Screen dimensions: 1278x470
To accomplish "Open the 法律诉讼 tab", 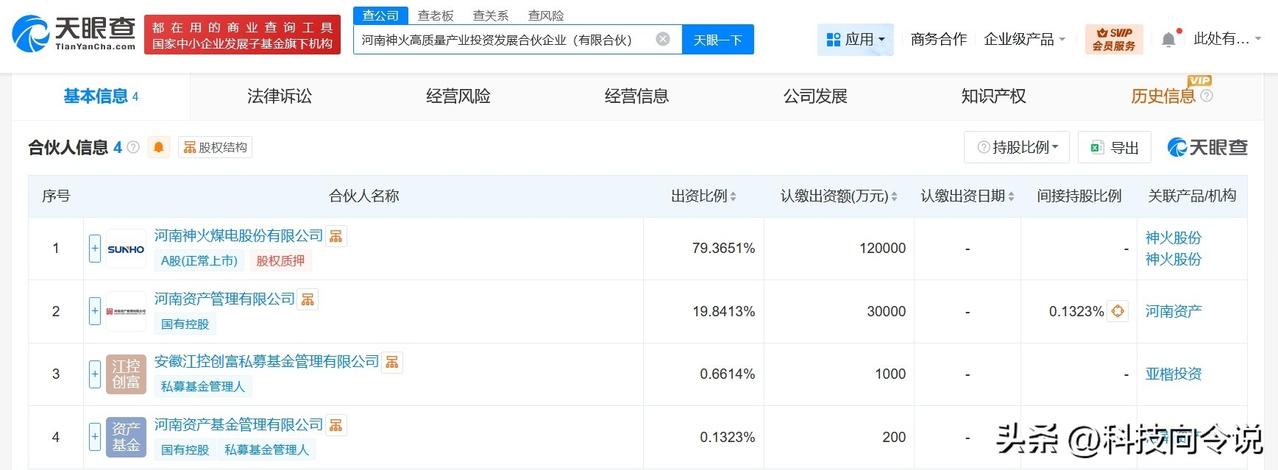I will 280,96.
